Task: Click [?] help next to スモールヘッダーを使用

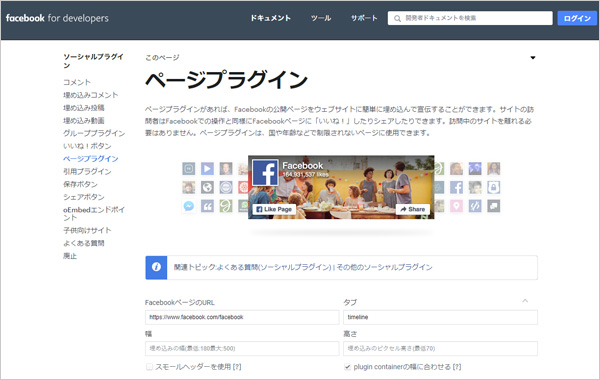Action: click(x=237, y=367)
